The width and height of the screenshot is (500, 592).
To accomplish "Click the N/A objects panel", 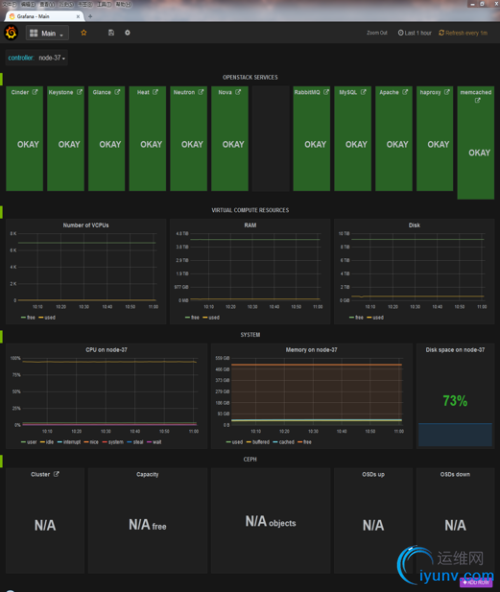I will pyautogui.click(x=270, y=522).
